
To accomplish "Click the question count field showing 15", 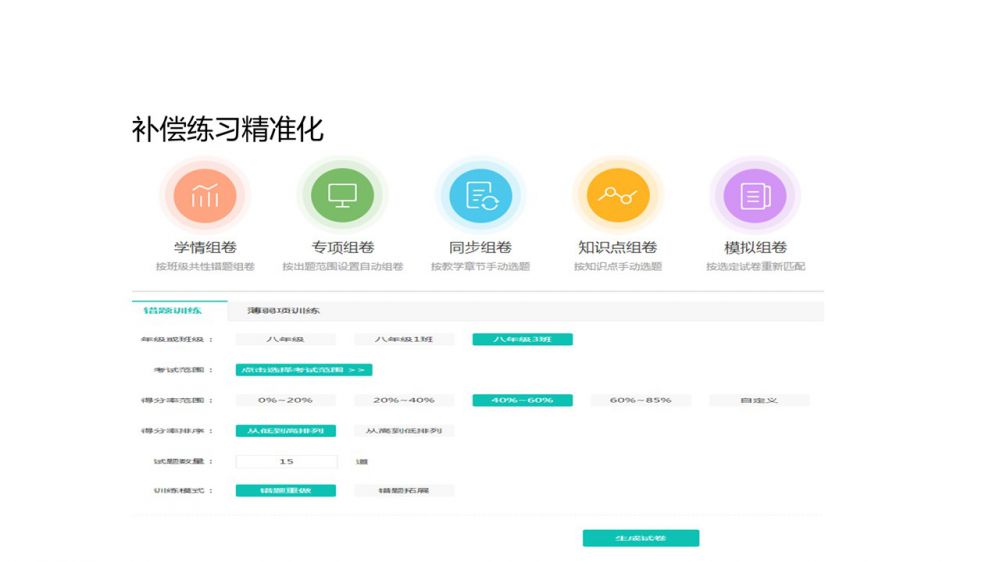I will pyautogui.click(x=286, y=461).
